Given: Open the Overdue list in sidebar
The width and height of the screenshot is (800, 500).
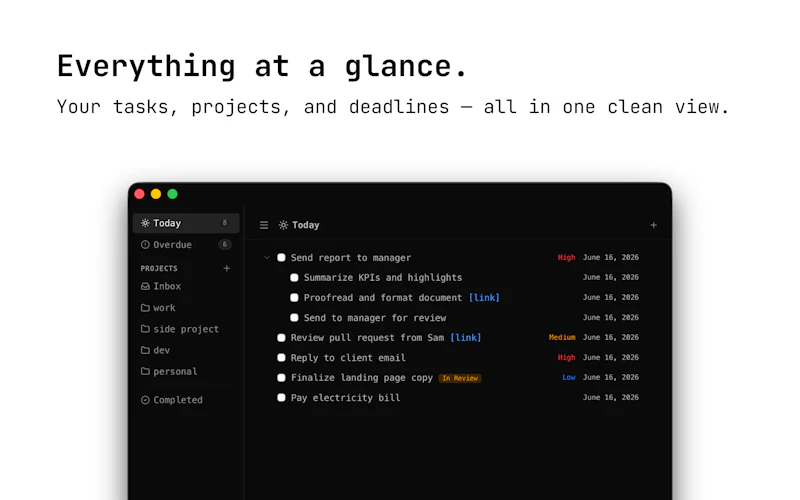Looking at the screenshot, I should (186, 244).
